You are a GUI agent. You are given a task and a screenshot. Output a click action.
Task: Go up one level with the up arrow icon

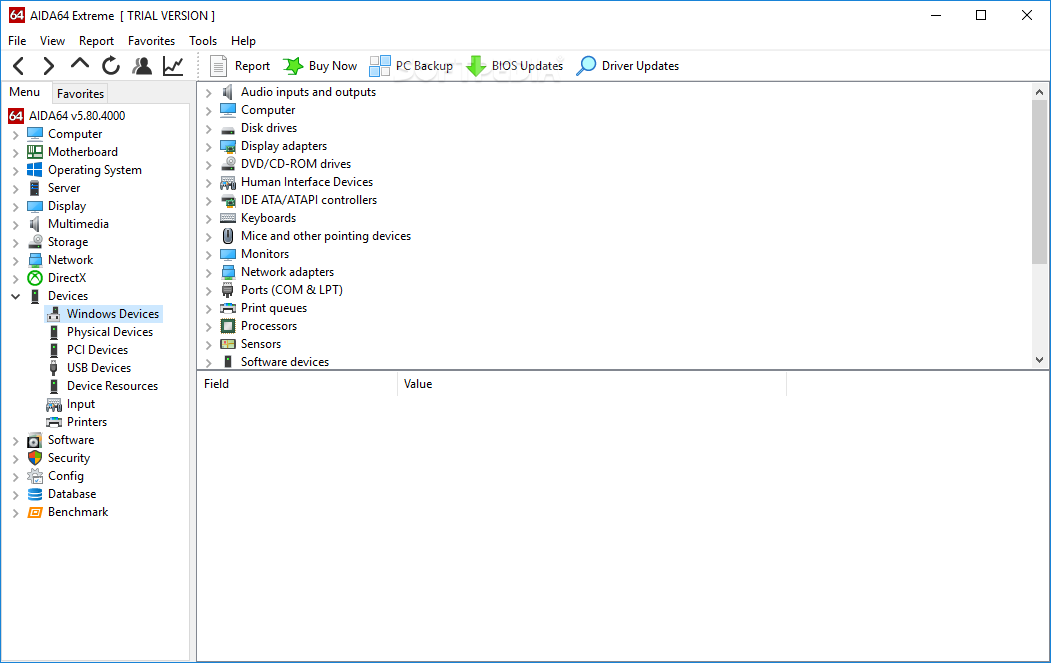pos(80,64)
